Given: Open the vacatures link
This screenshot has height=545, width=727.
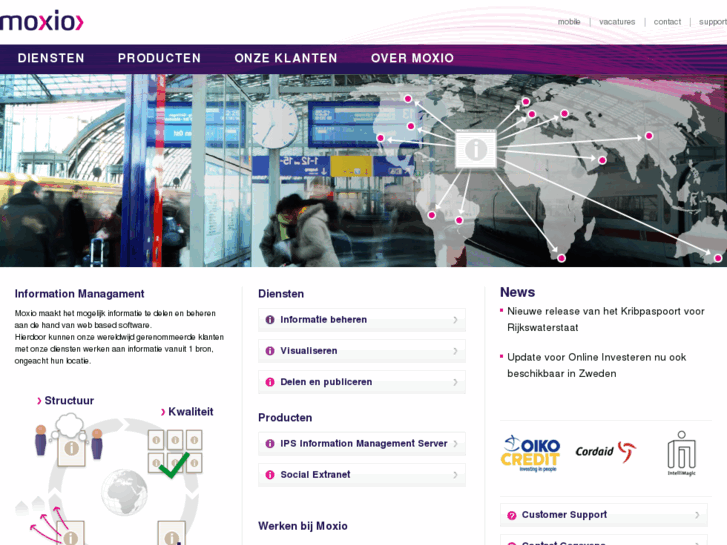Looking at the screenshot, I should point(617,22).
